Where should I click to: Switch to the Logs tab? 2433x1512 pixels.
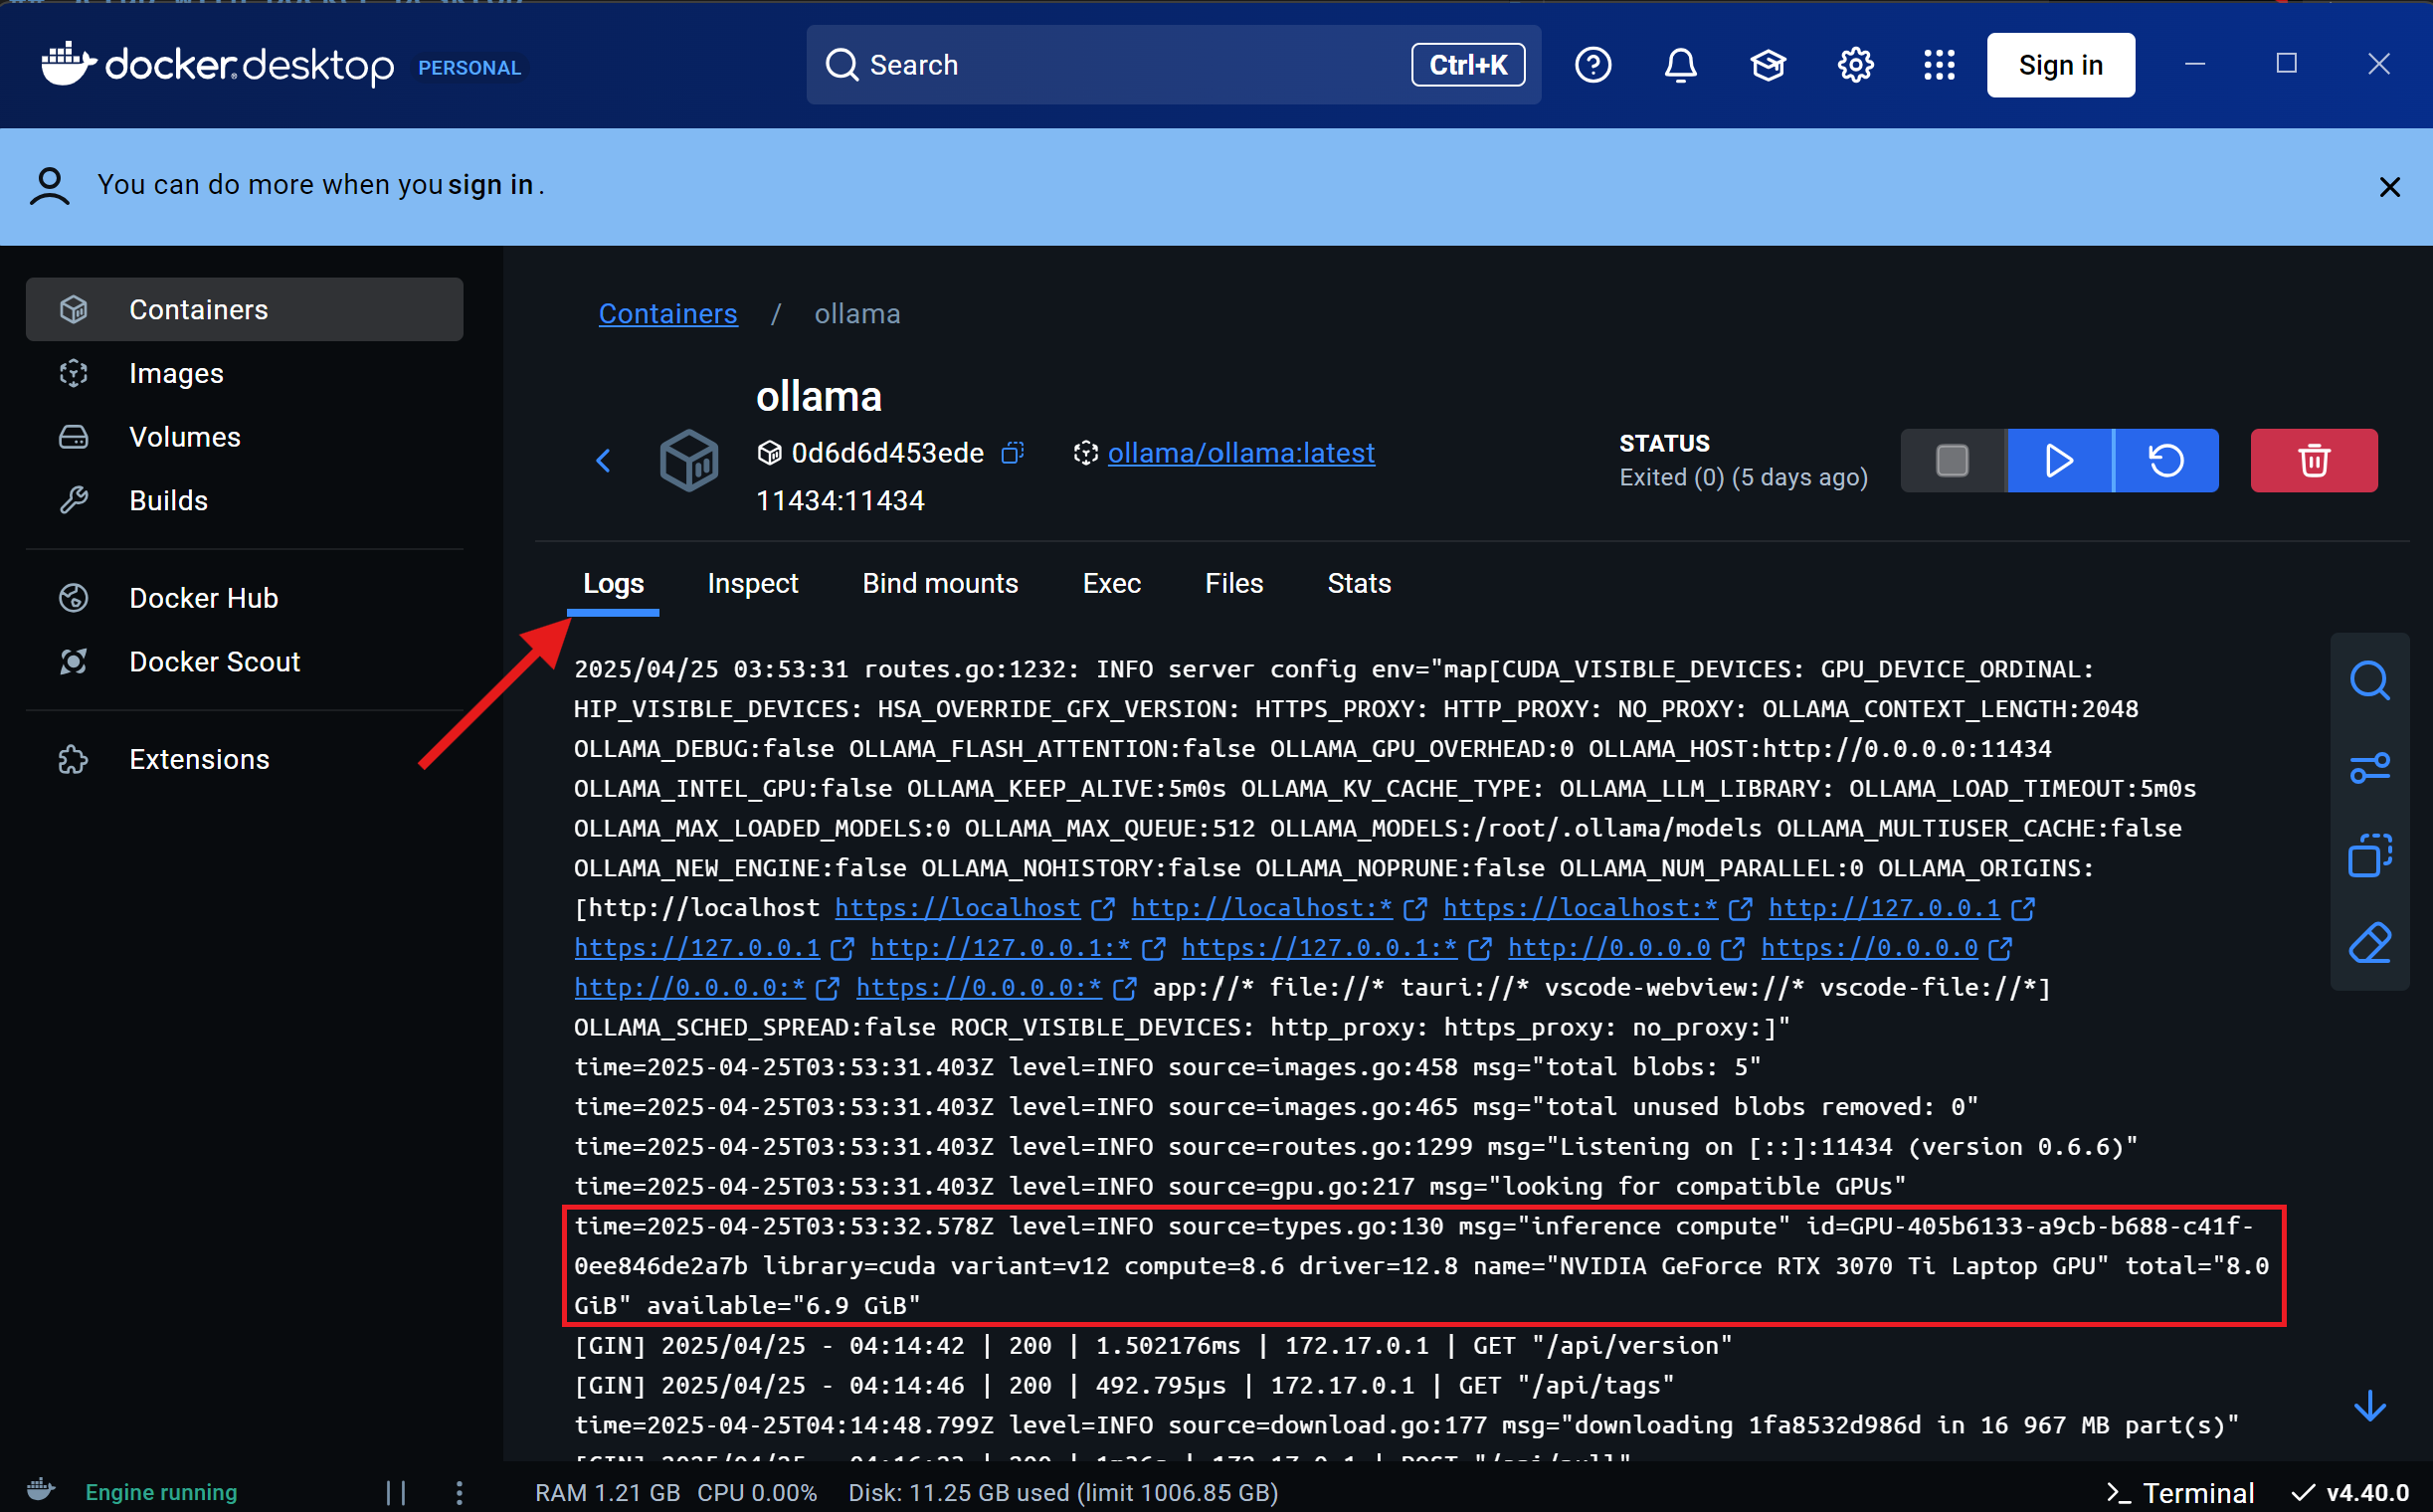click(613, 583)
